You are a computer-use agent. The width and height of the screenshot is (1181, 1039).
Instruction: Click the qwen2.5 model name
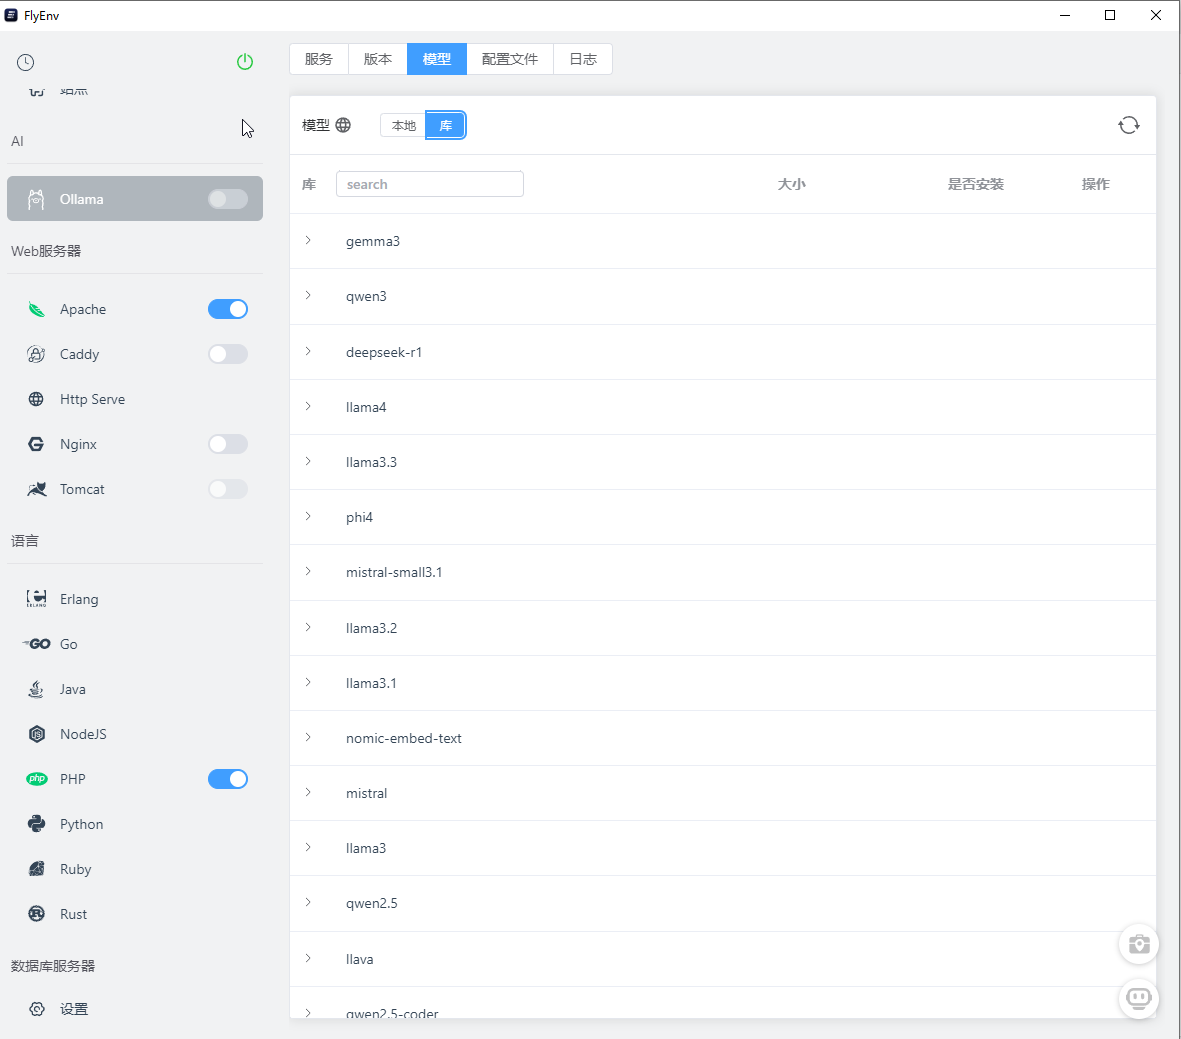point(372,903)
